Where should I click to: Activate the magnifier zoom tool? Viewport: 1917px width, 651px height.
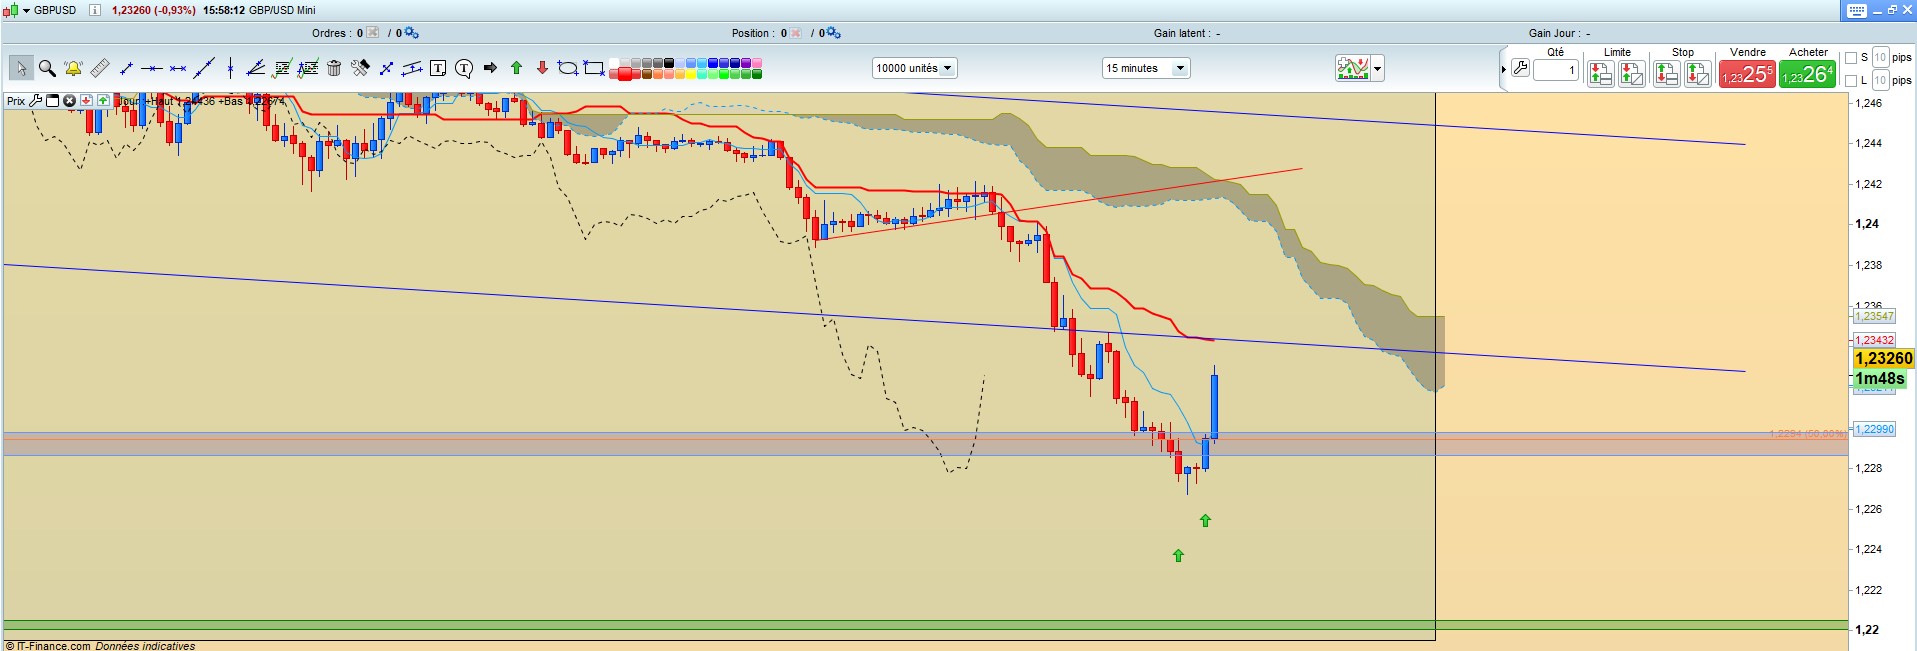click(x=47, y=68)
